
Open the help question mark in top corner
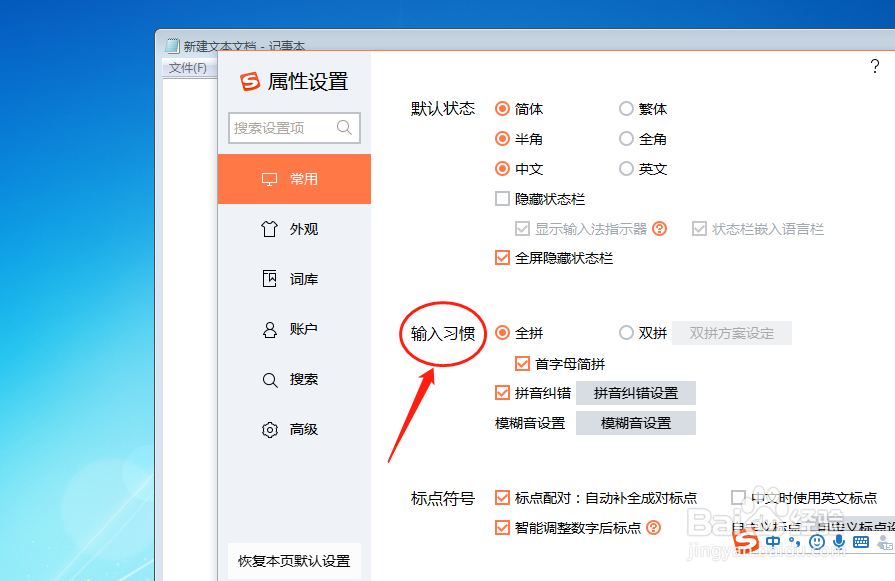click(x=874, y=66)
